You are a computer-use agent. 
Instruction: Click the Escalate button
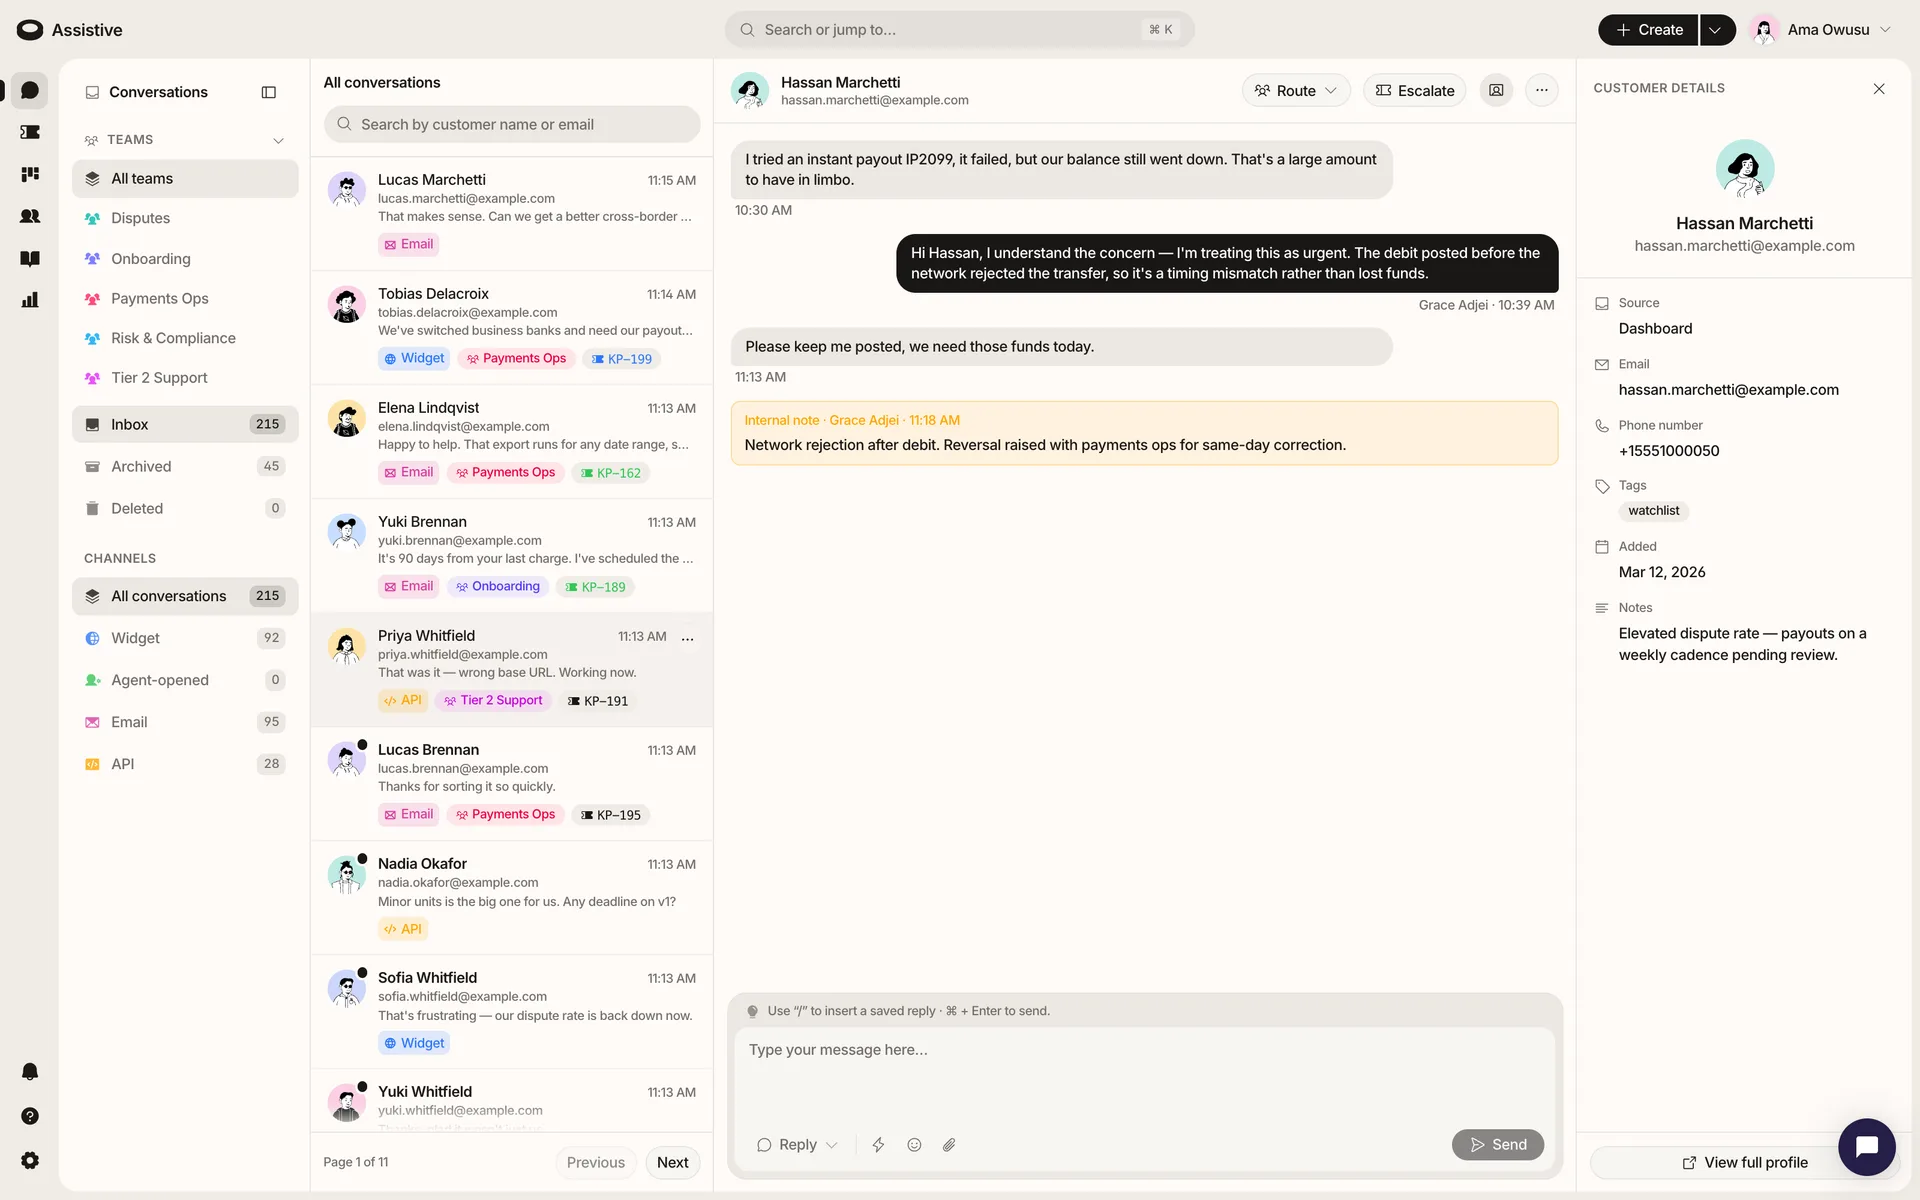click(1415, 90)
